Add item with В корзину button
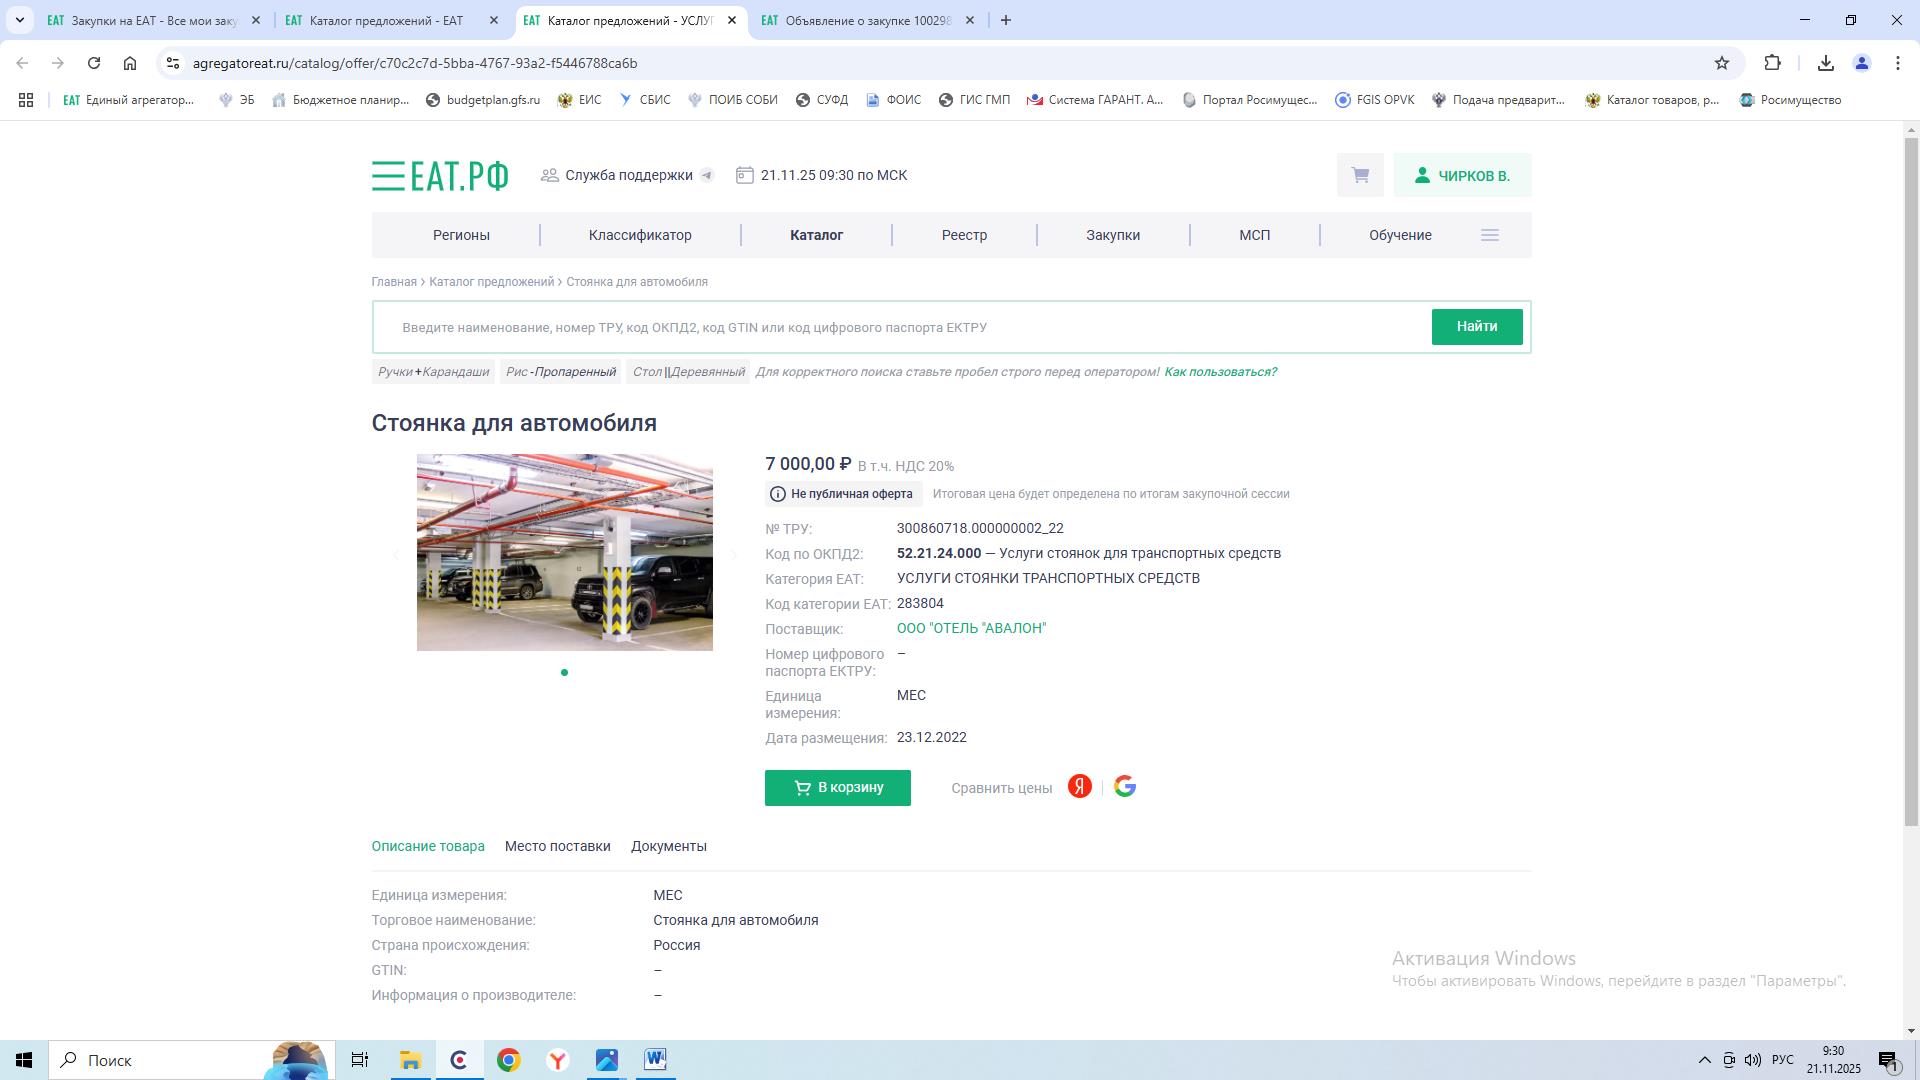Screen dimensions: 1920x1080 point(838,788)
